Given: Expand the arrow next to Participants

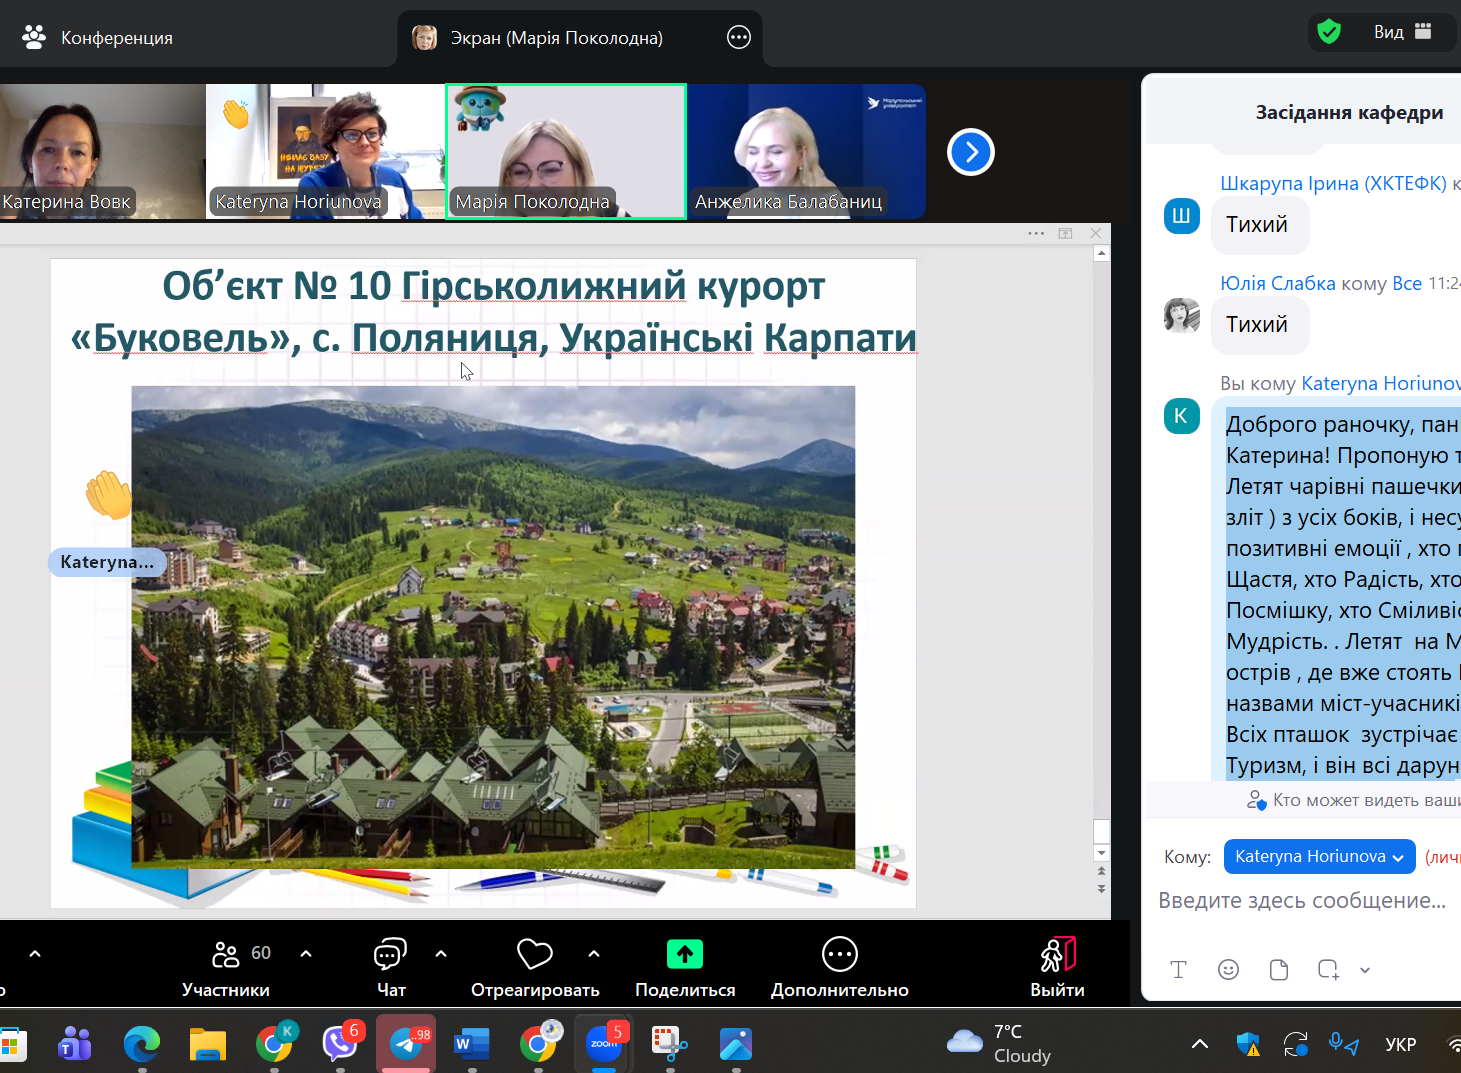Looking at the screenshot, I should [306, 954].
